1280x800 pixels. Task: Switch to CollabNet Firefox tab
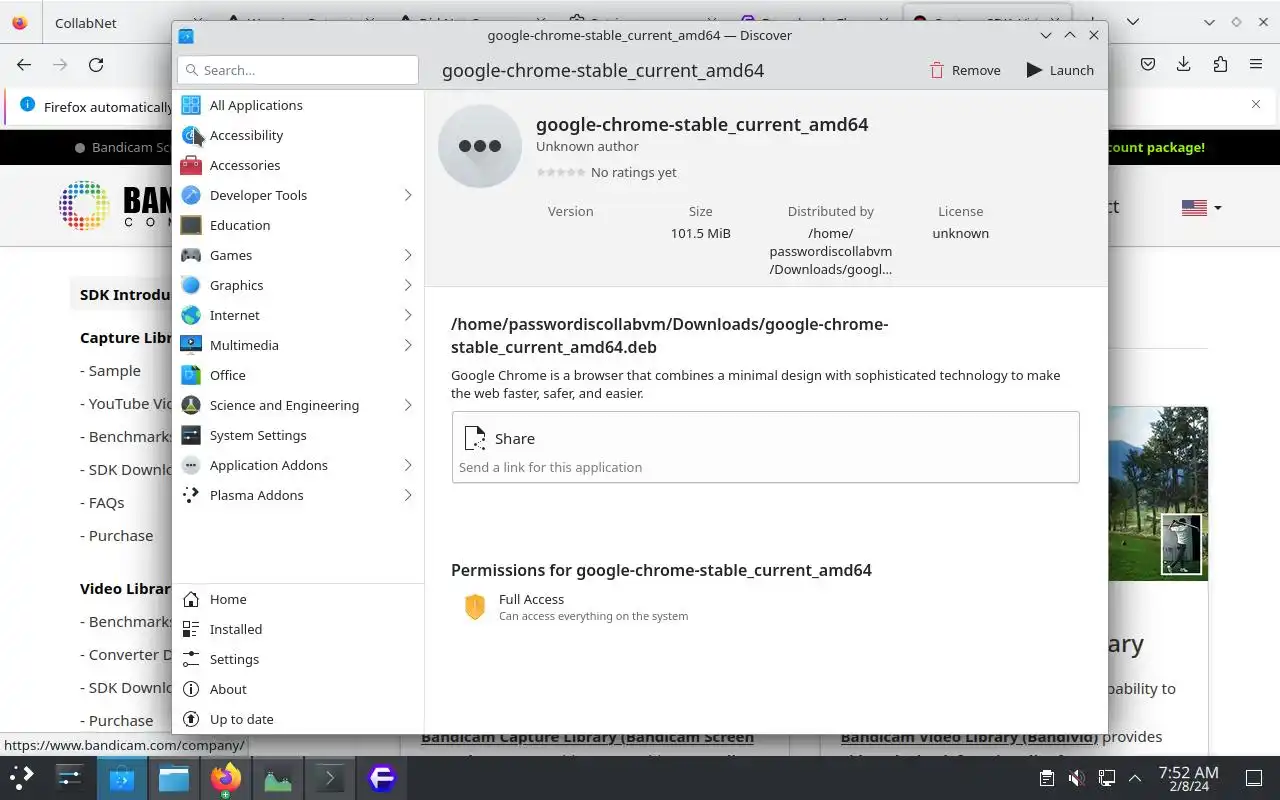pos(86,22)
